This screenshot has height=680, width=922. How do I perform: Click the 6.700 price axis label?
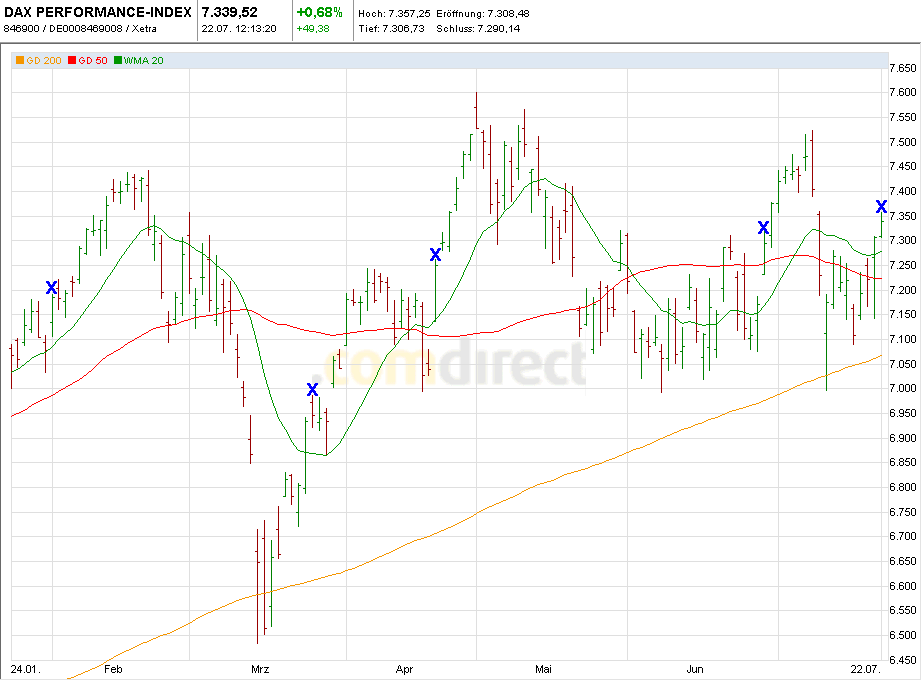point(903,536)
